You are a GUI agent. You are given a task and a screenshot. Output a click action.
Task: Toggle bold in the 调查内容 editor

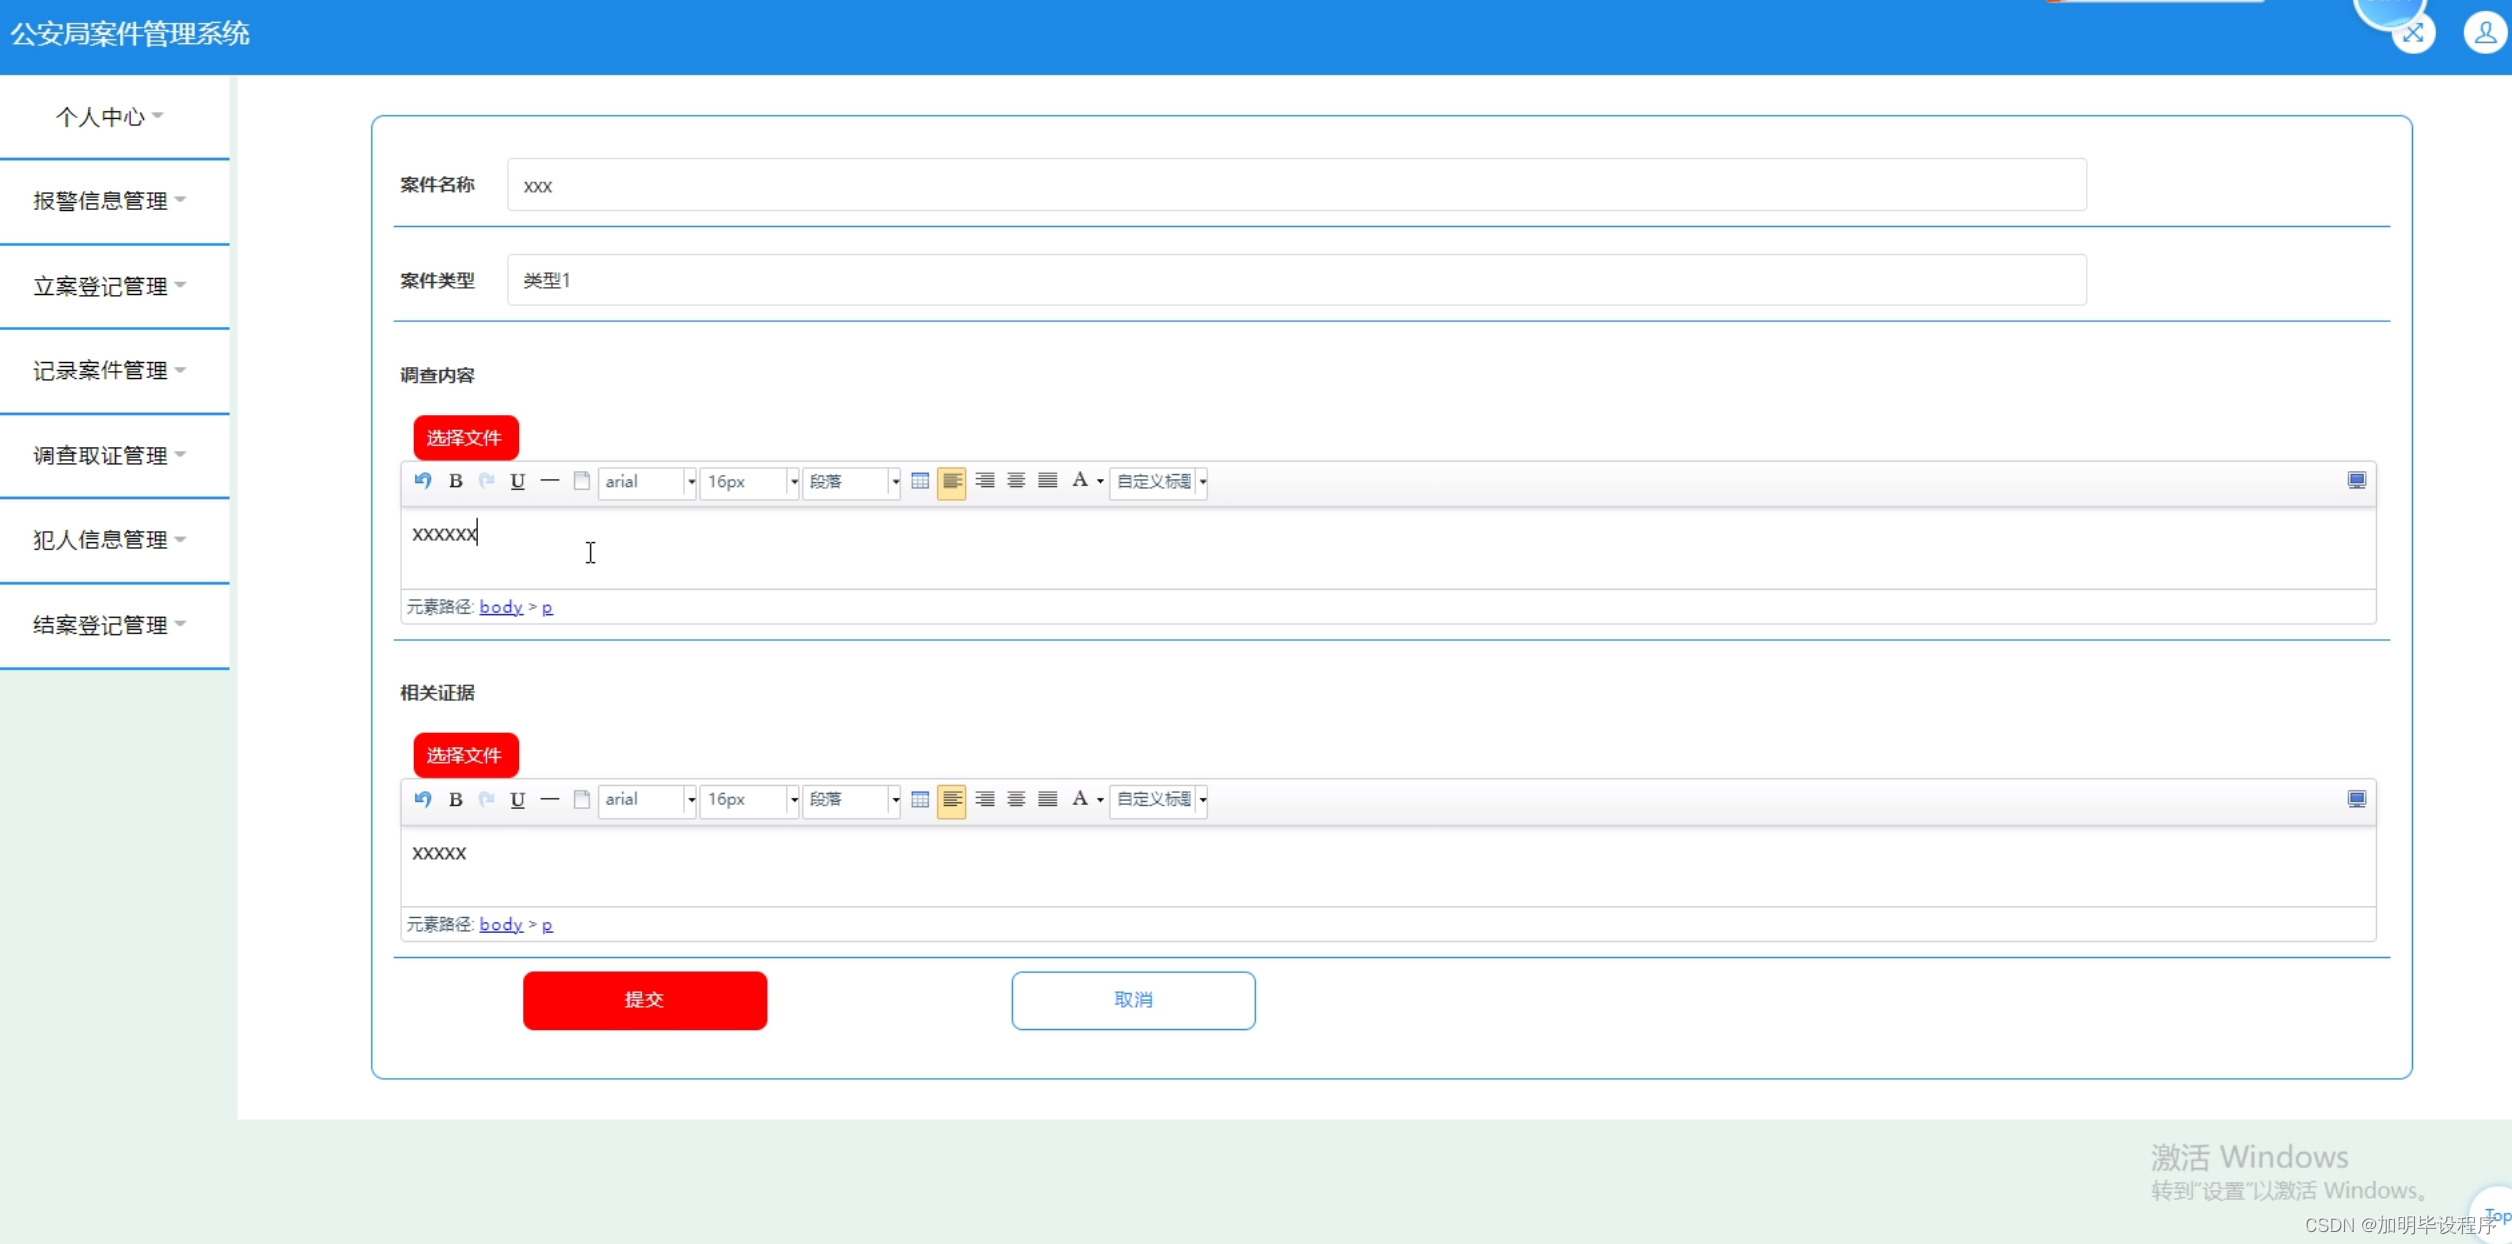[x=455, y=481]
